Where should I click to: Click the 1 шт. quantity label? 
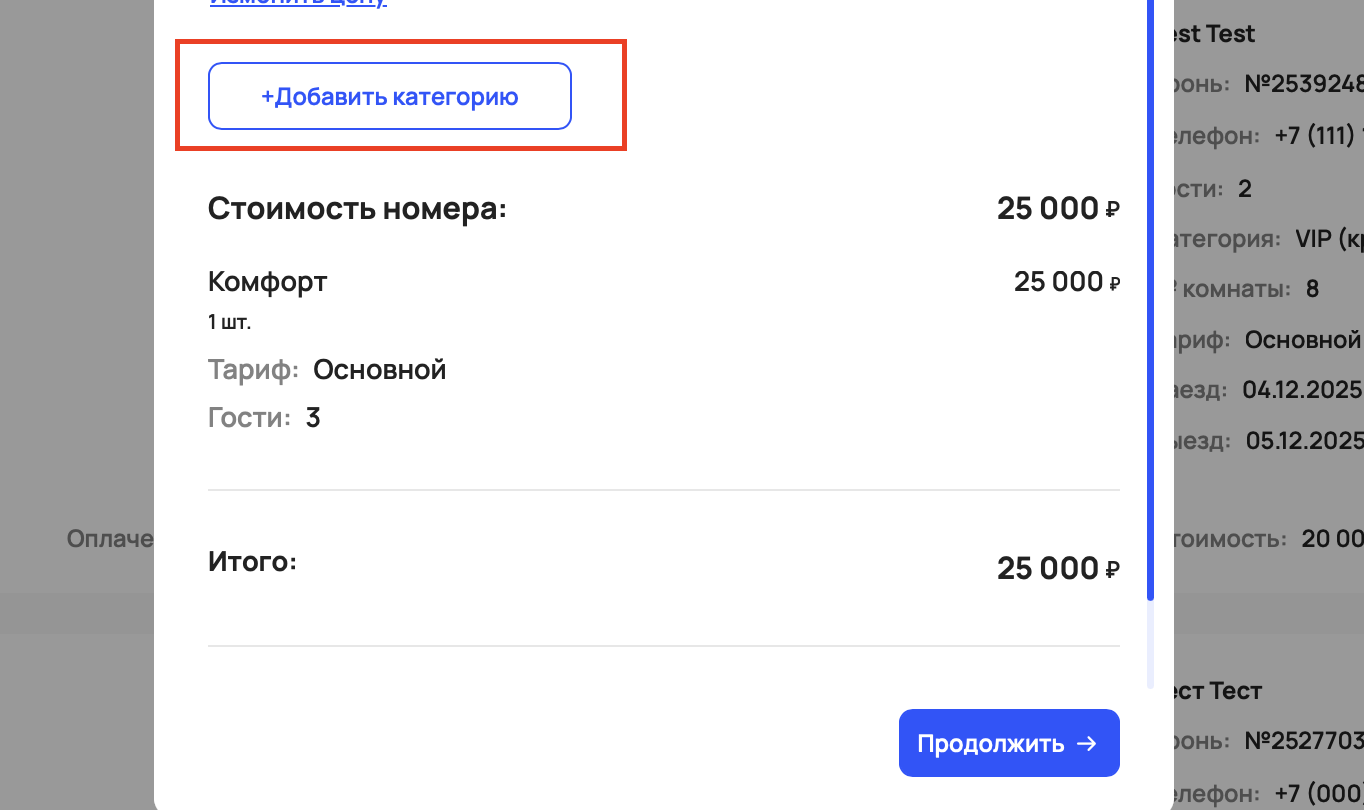coord(229,323)
